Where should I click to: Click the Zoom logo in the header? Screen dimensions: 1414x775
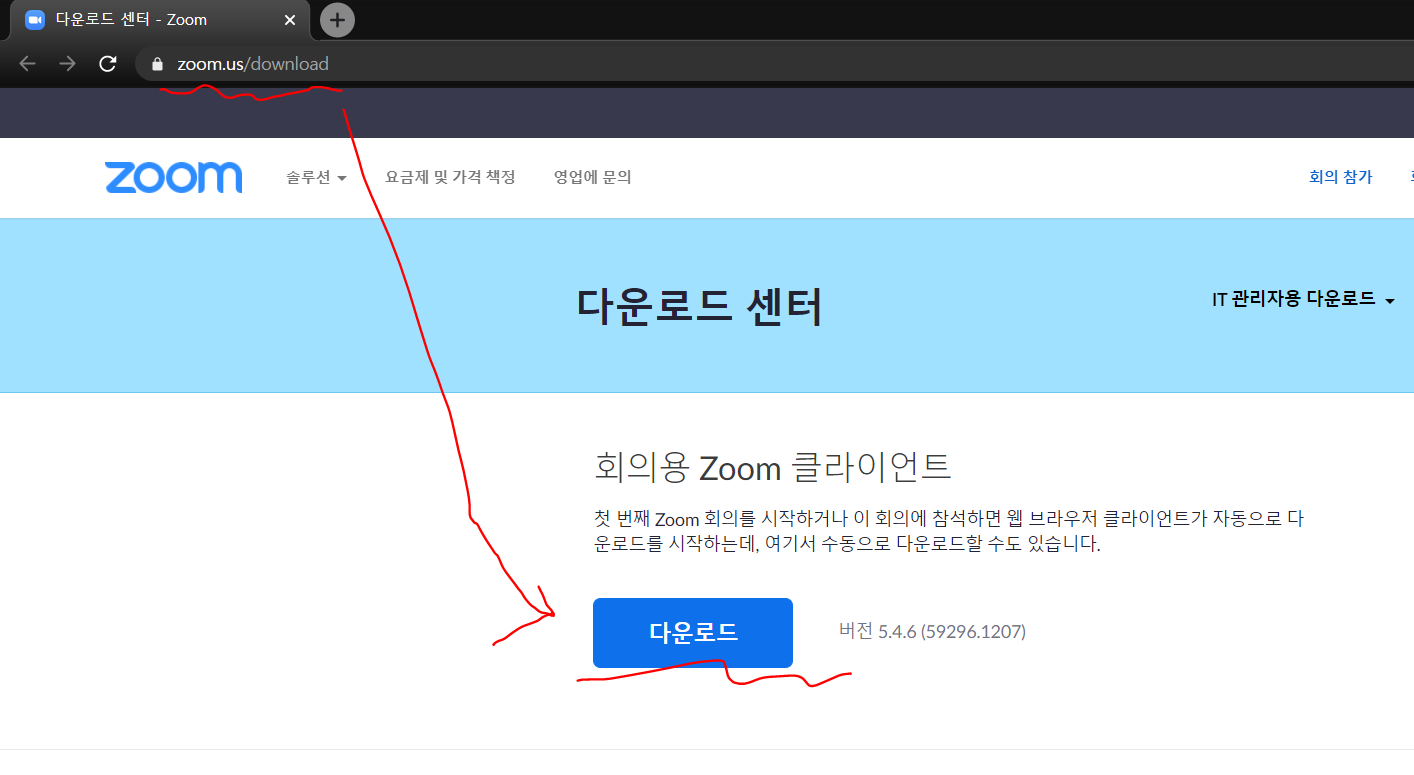point(173,177)
